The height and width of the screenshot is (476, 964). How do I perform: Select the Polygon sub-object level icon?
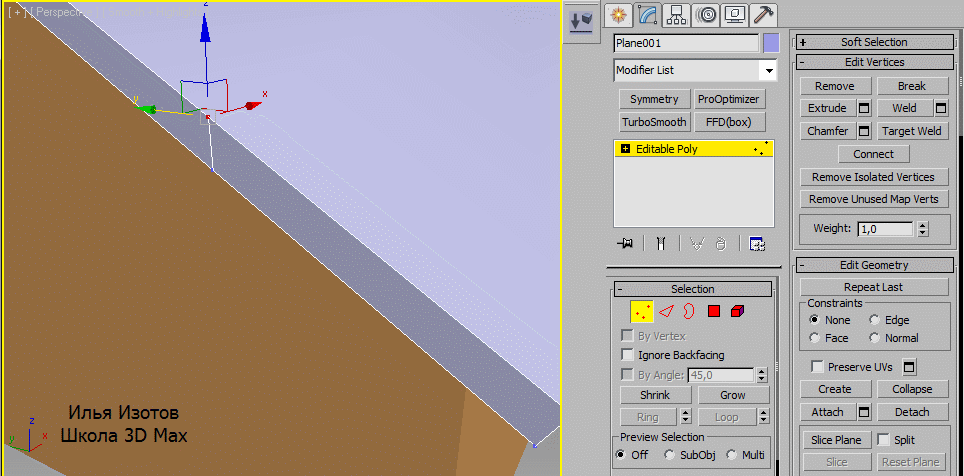click(x=714, y=311)
